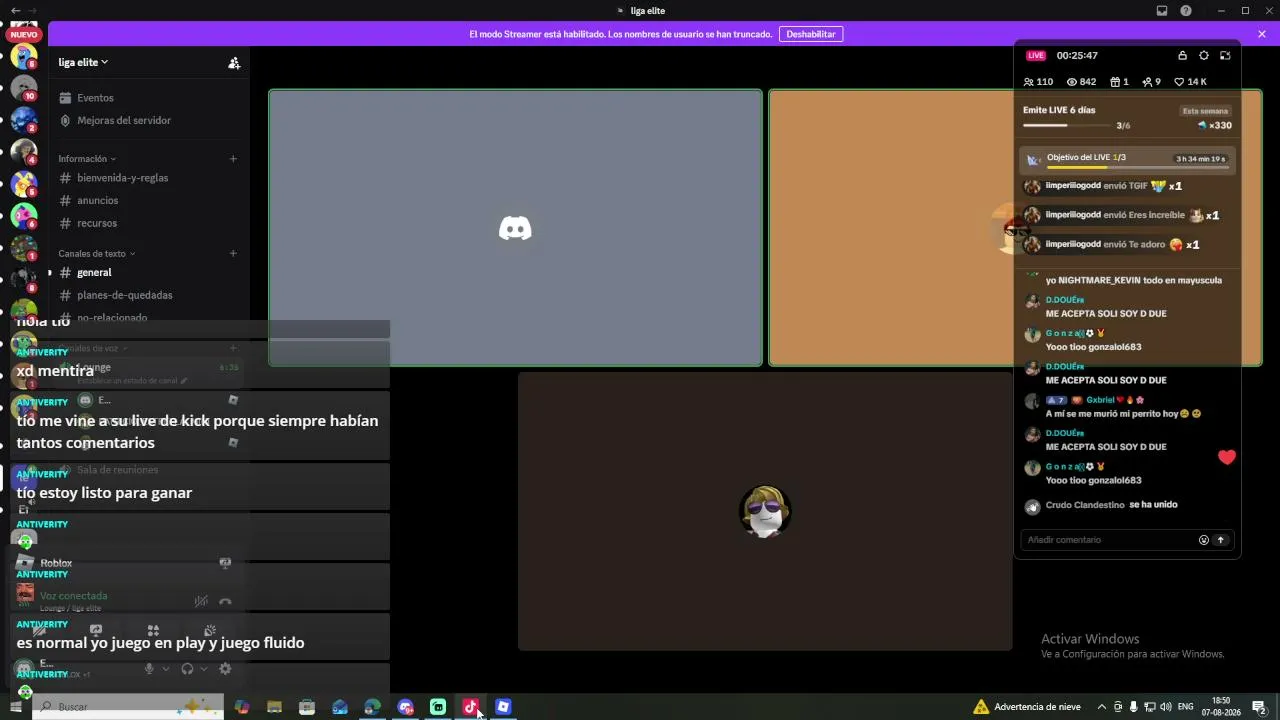The height and width of the screenshot is (720, 1280).
Task: Open the ENG language switcher
Action: tap(1186, 707)
